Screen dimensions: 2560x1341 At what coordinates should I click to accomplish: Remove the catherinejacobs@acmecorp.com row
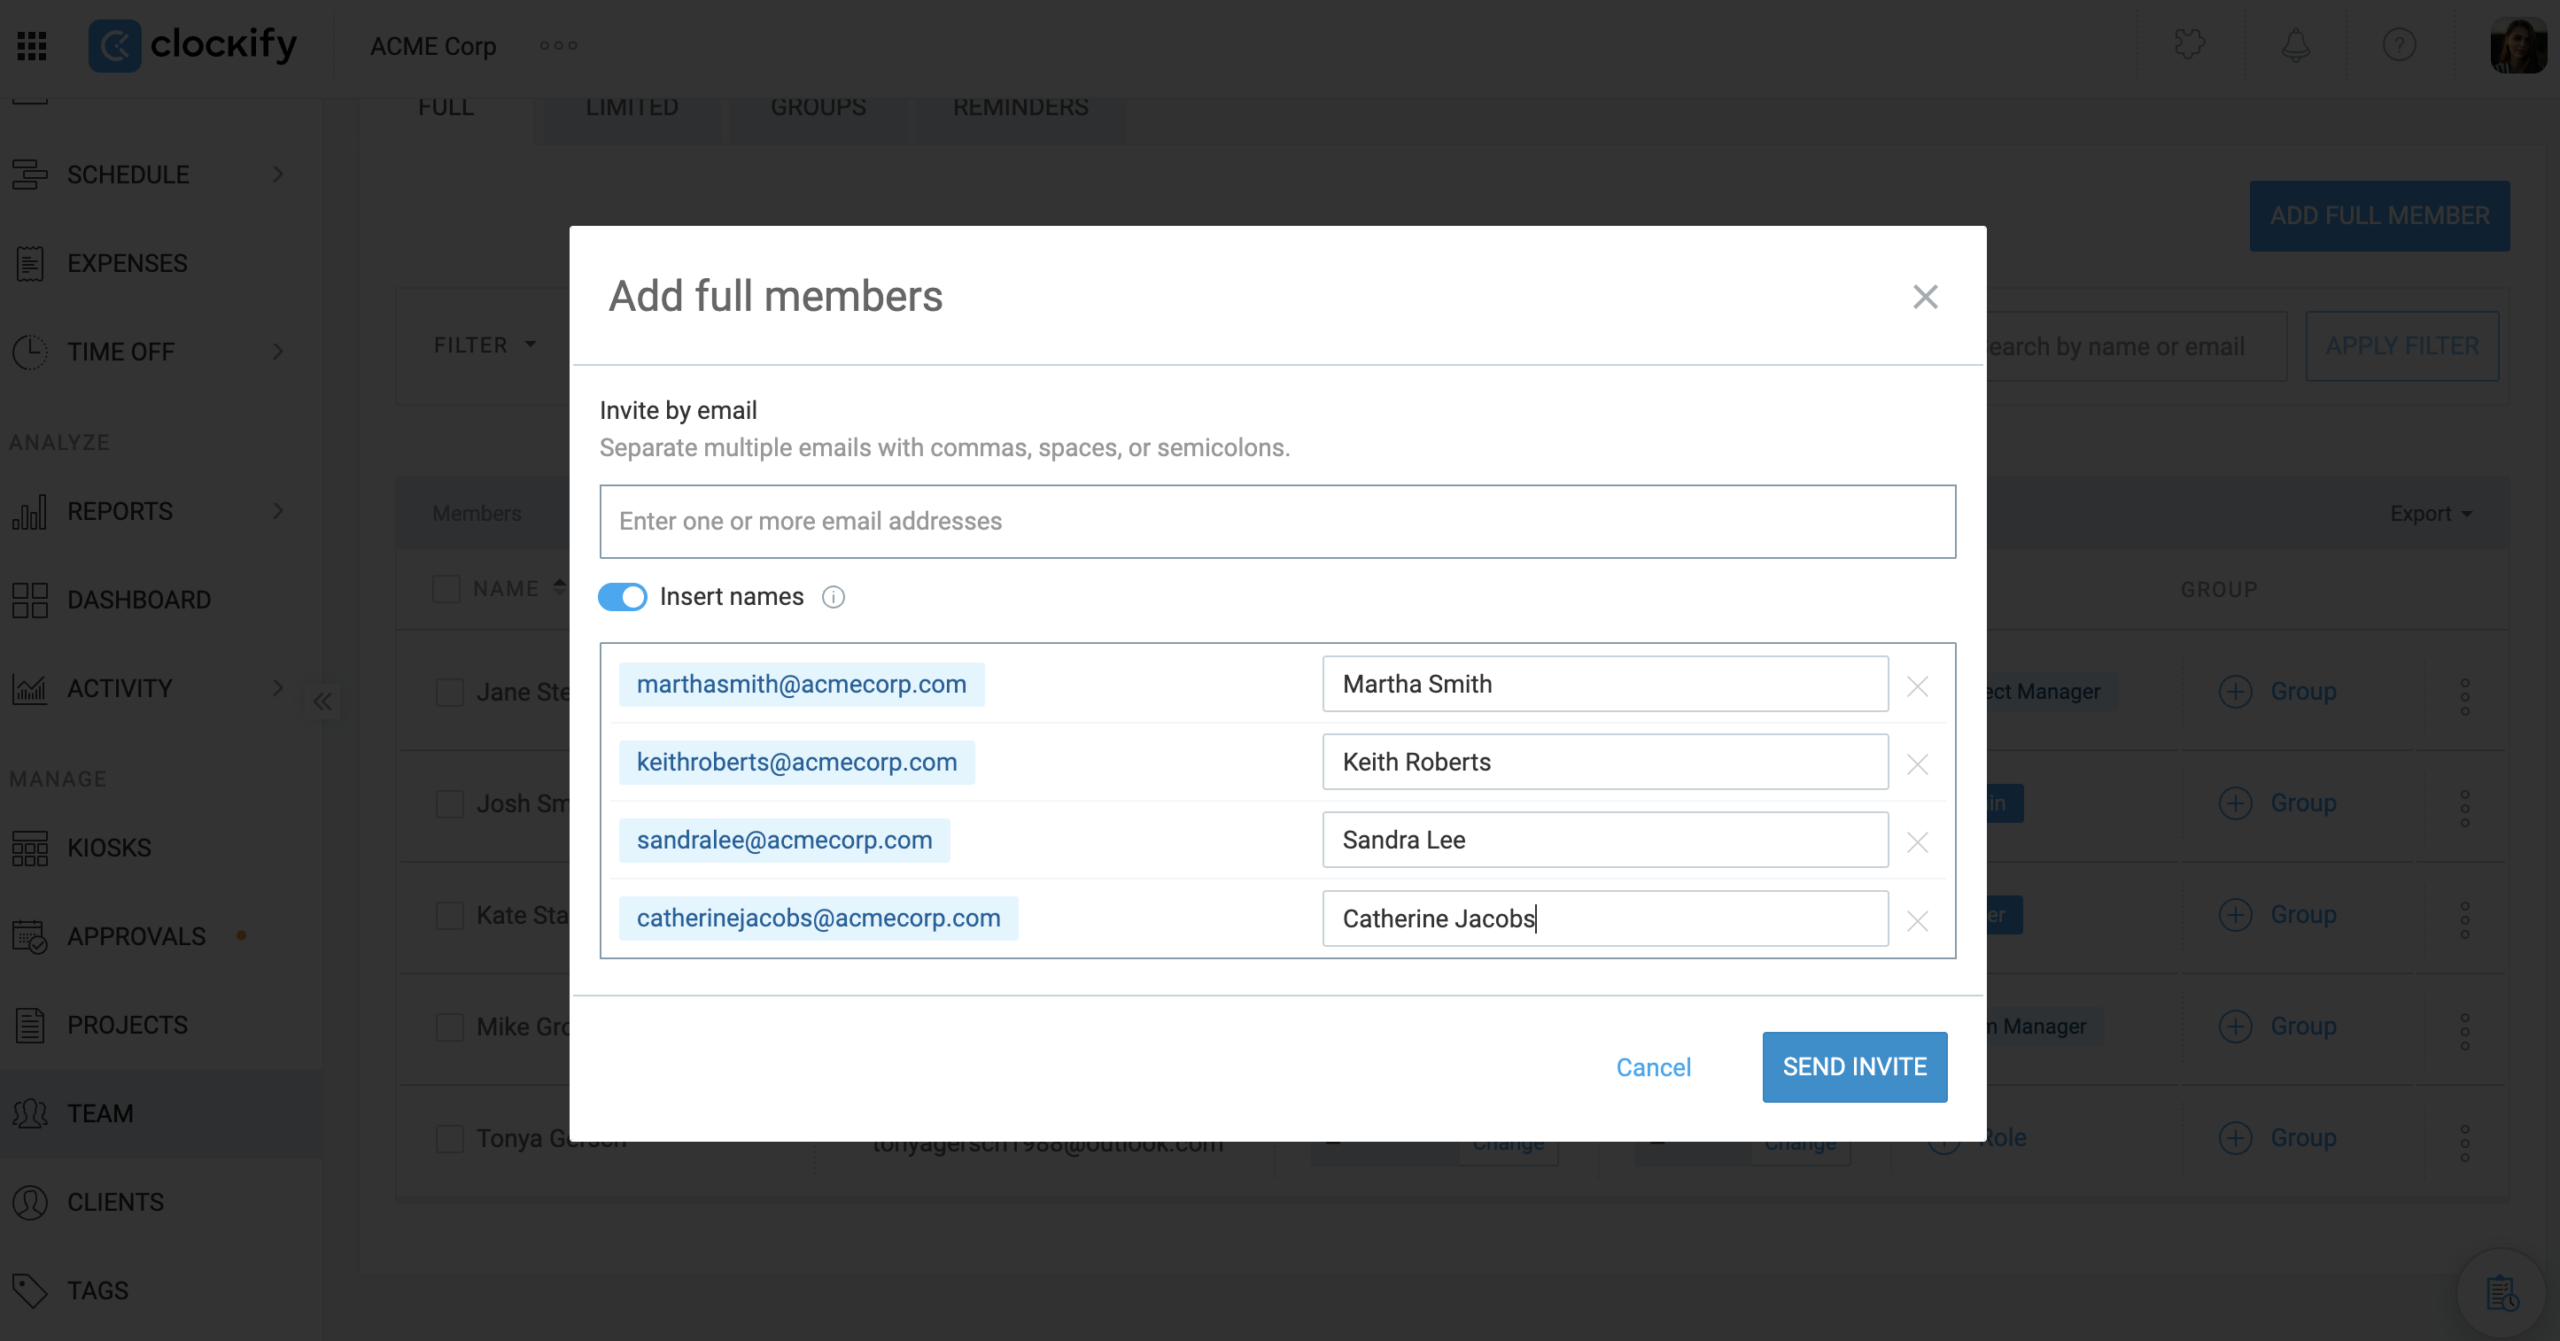(1917, 920)
